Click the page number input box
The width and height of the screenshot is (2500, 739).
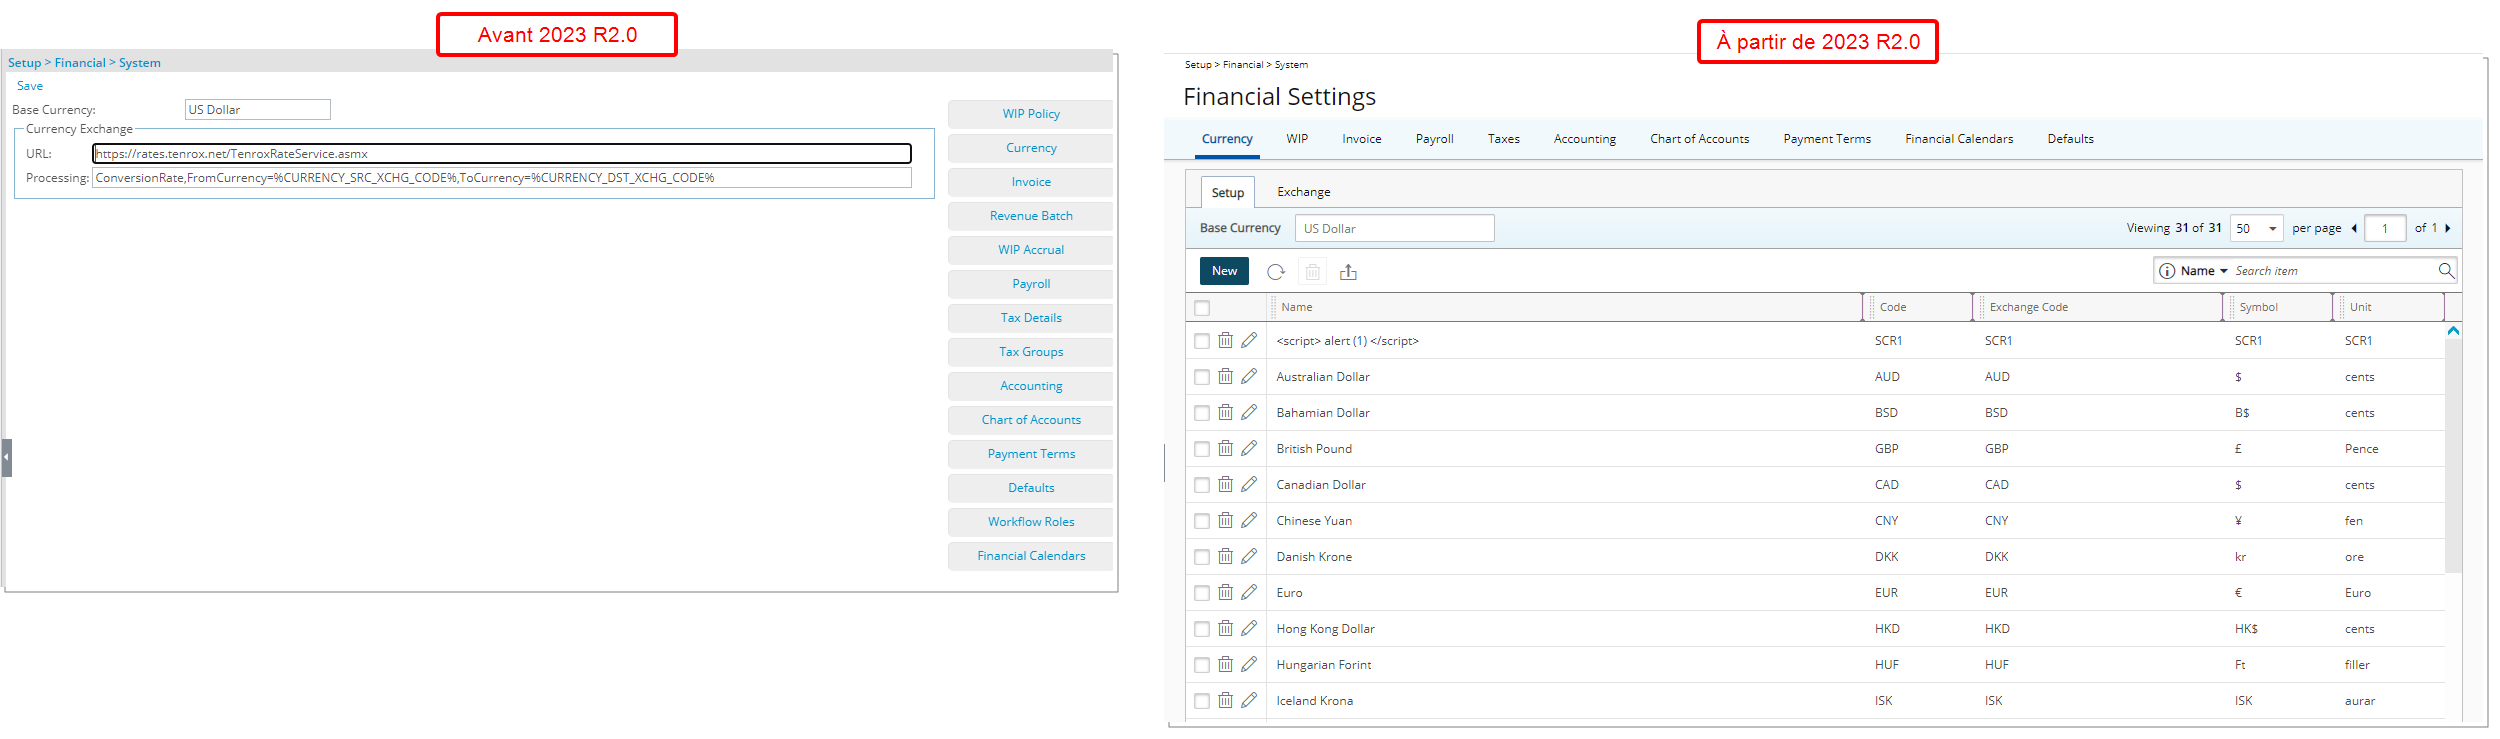pos(2385,228)
